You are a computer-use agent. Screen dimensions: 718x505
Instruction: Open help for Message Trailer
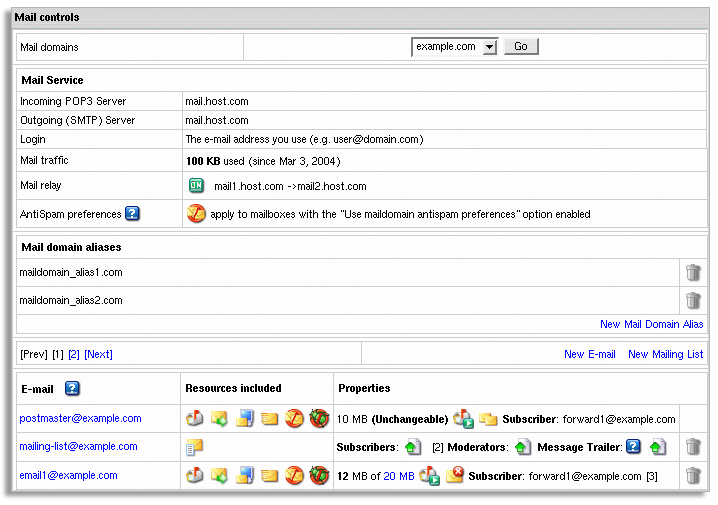(x=633, y=446)
